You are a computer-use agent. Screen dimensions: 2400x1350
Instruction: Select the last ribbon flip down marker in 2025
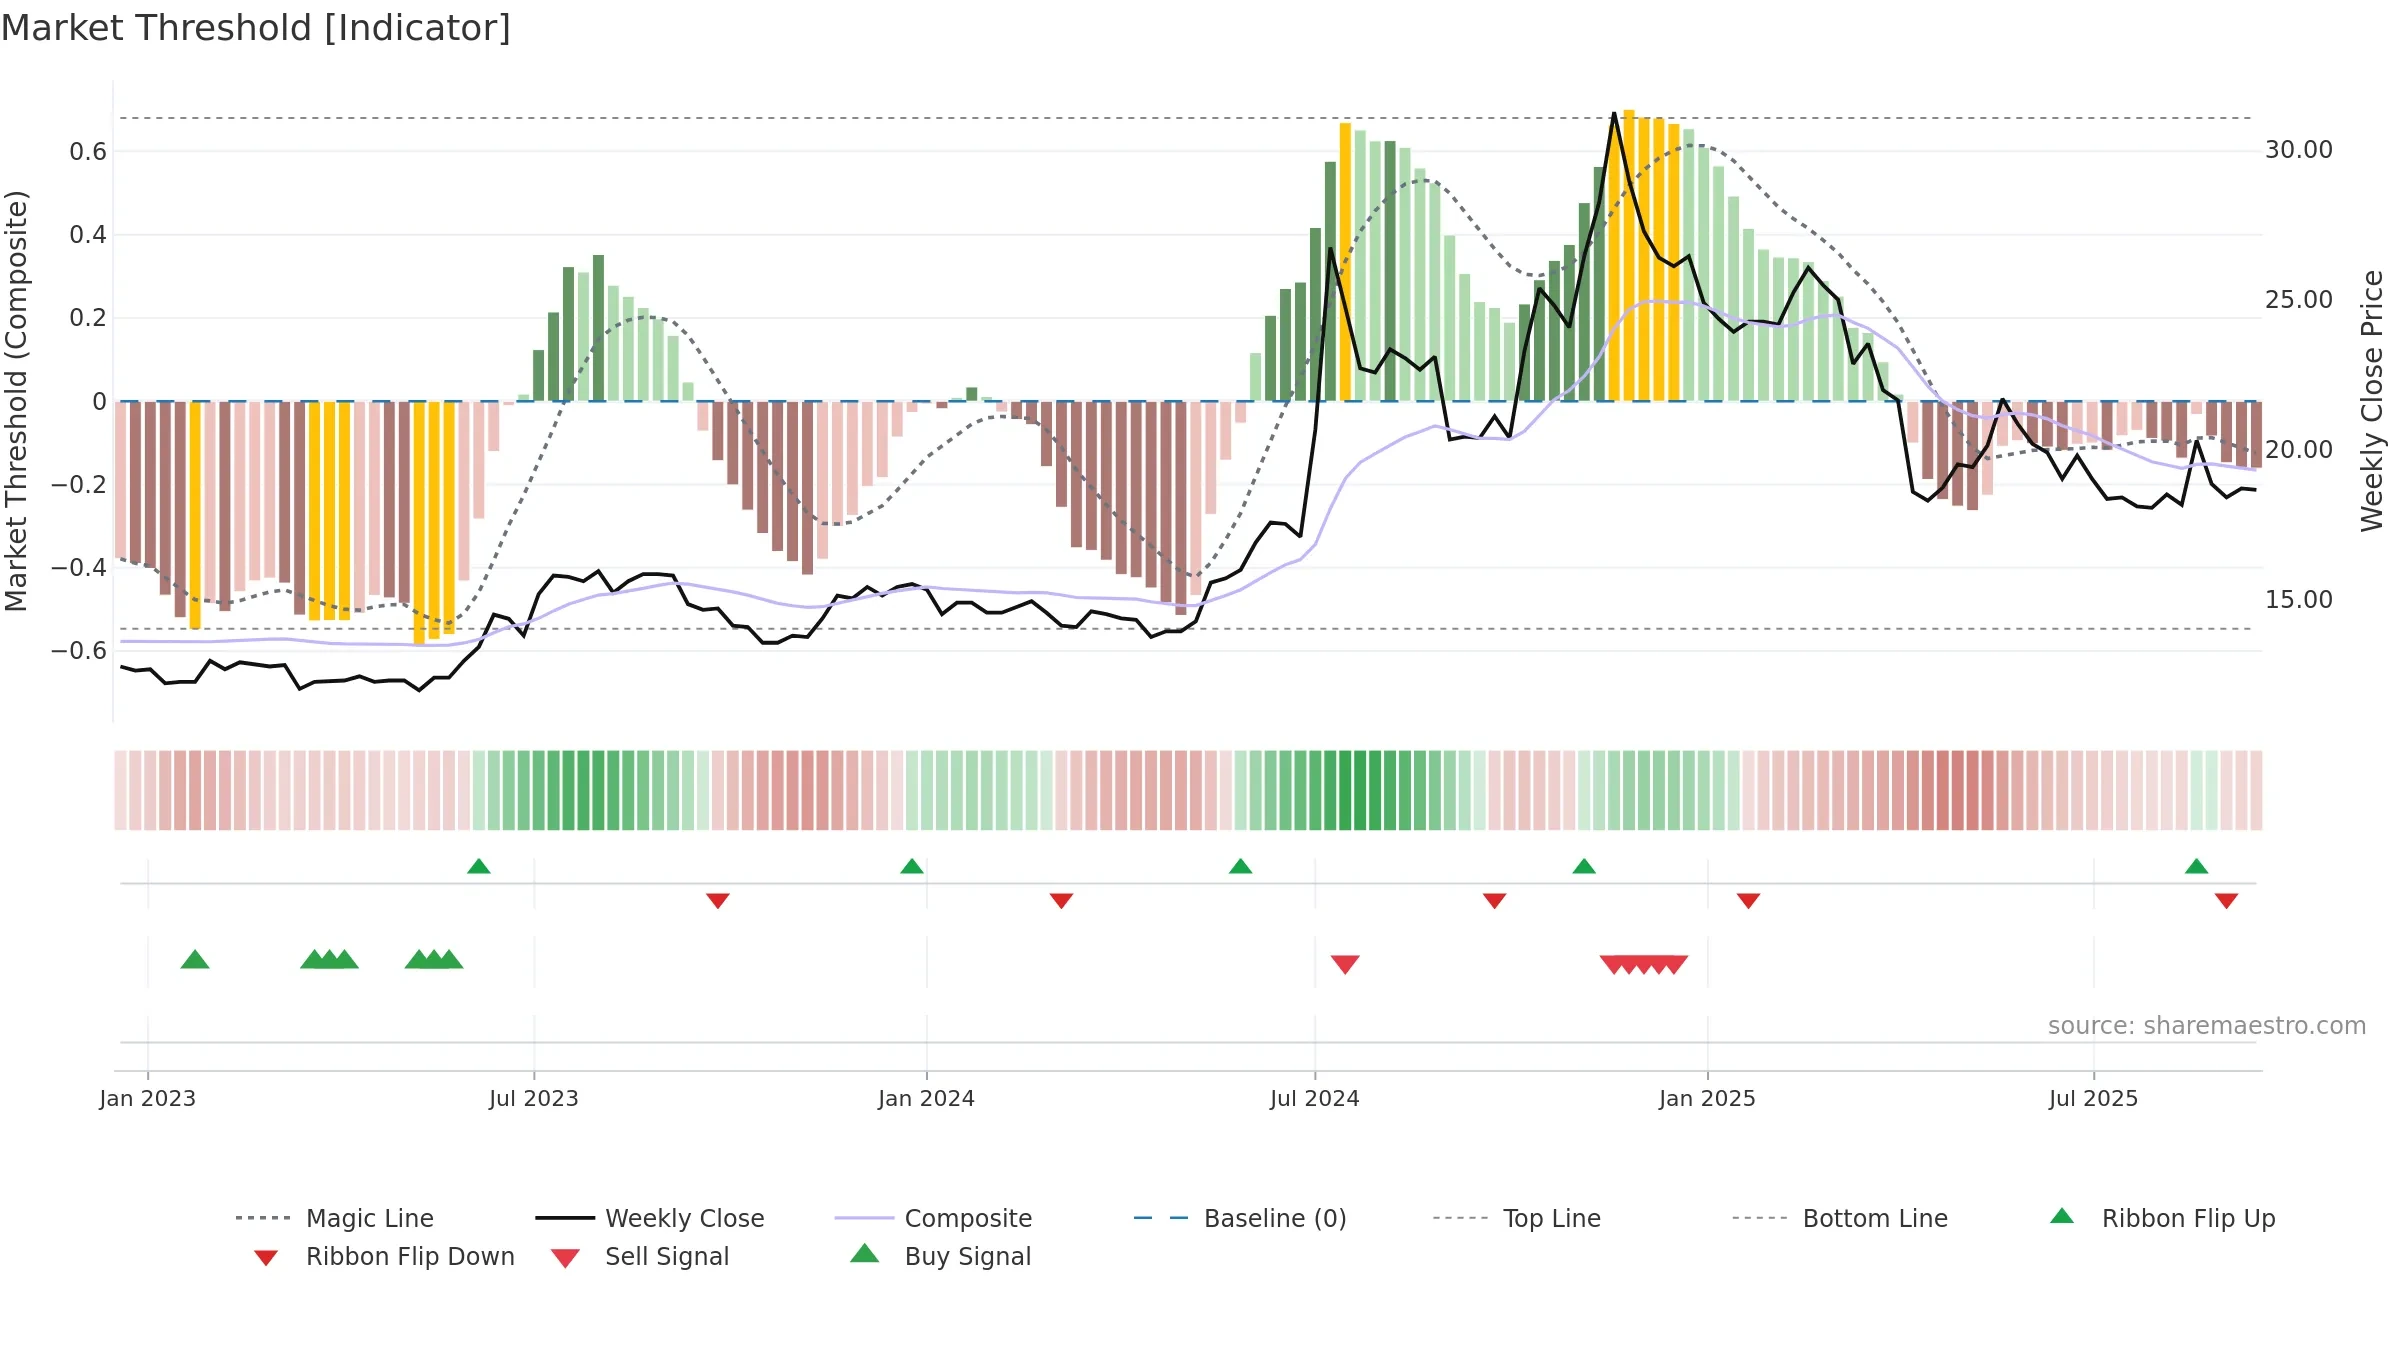[x=2227, y=901]
